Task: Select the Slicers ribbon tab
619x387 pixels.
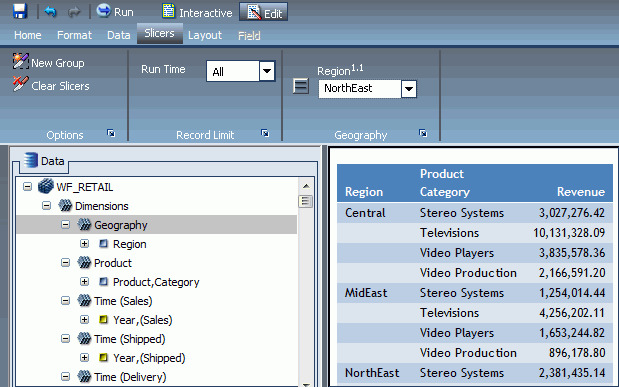Action: tap(159, 34)
